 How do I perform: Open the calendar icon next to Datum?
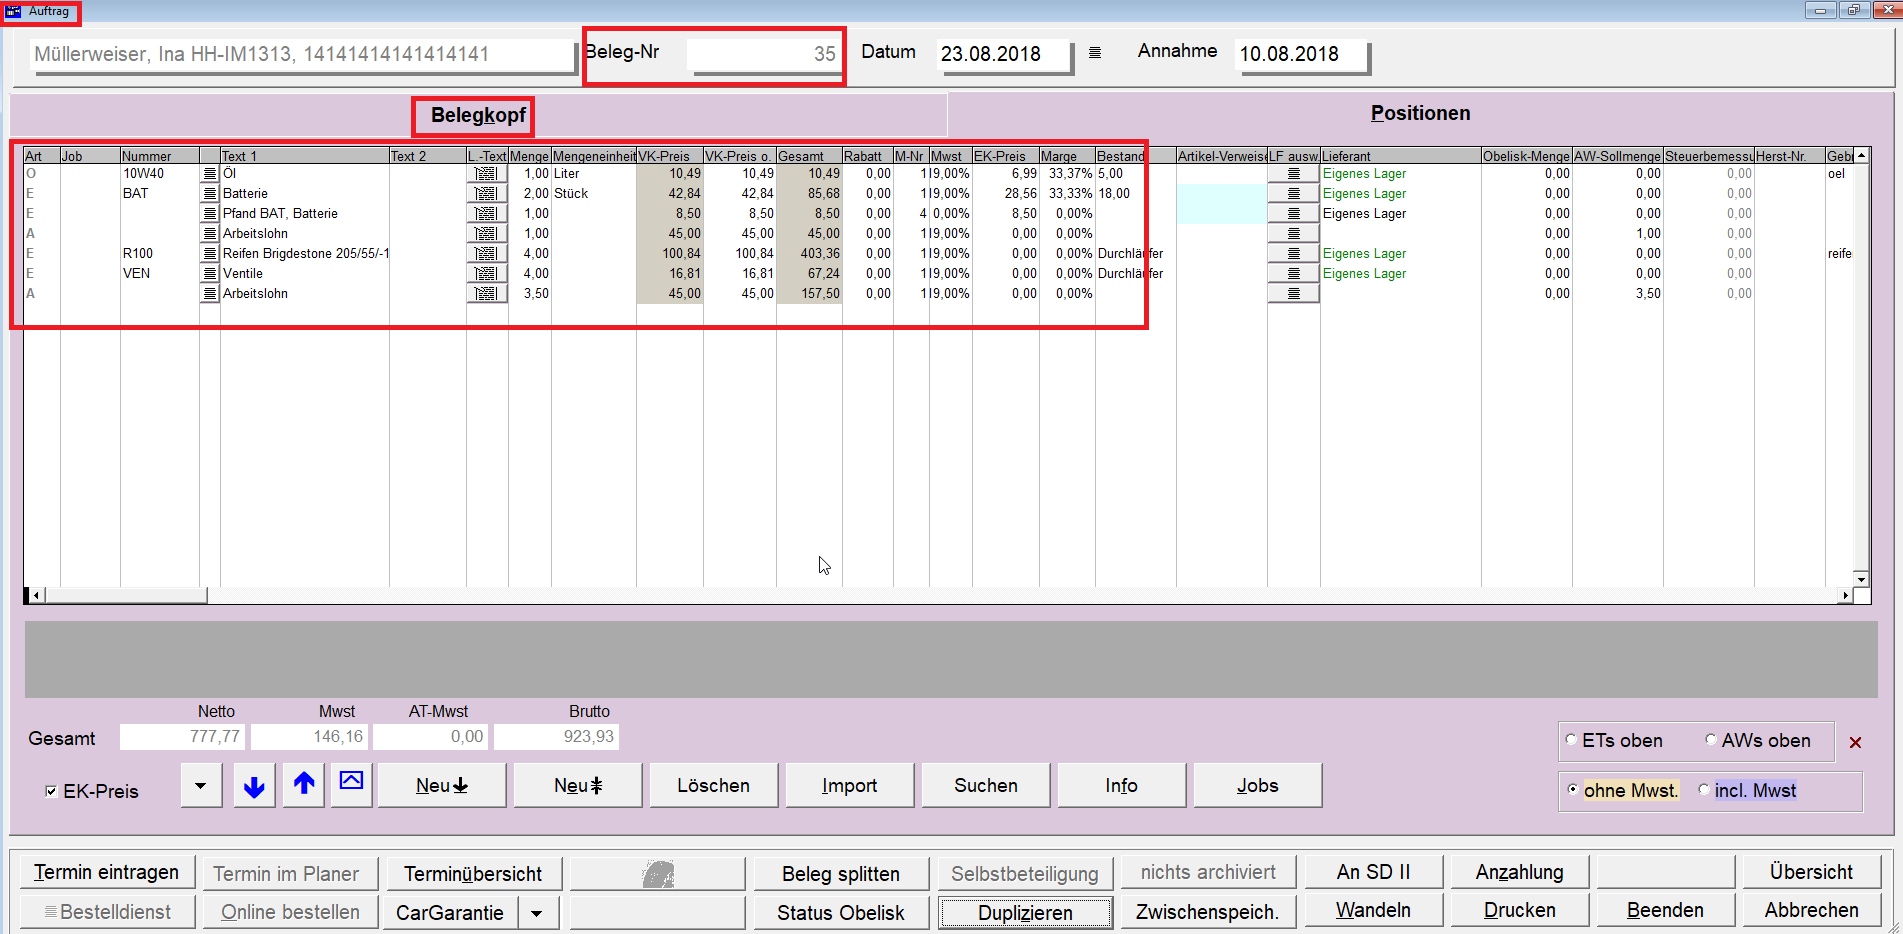click(x=1095, y=53)
